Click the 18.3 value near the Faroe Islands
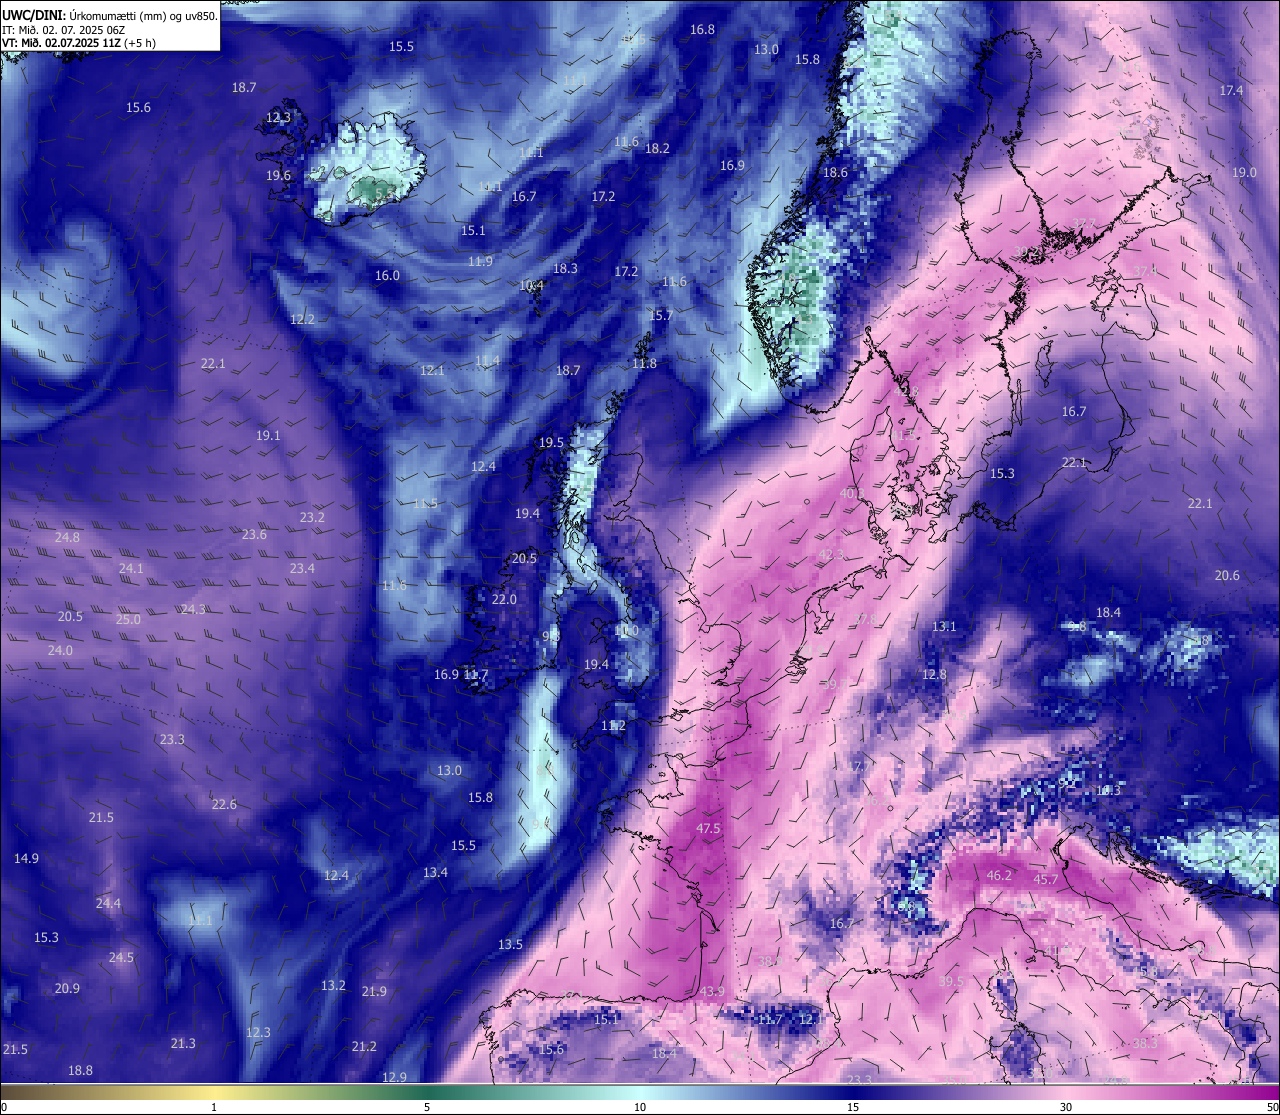 [x=565, y=269]
